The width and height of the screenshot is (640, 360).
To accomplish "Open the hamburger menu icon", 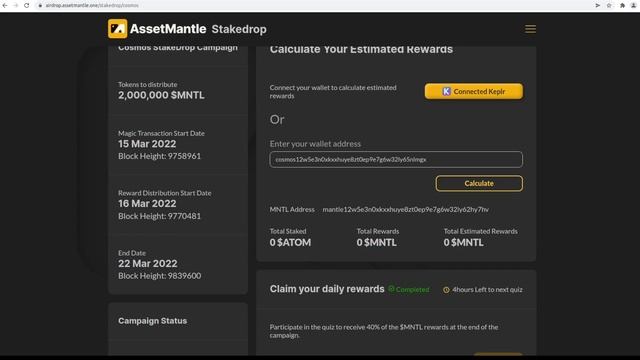I will point(530,29).
